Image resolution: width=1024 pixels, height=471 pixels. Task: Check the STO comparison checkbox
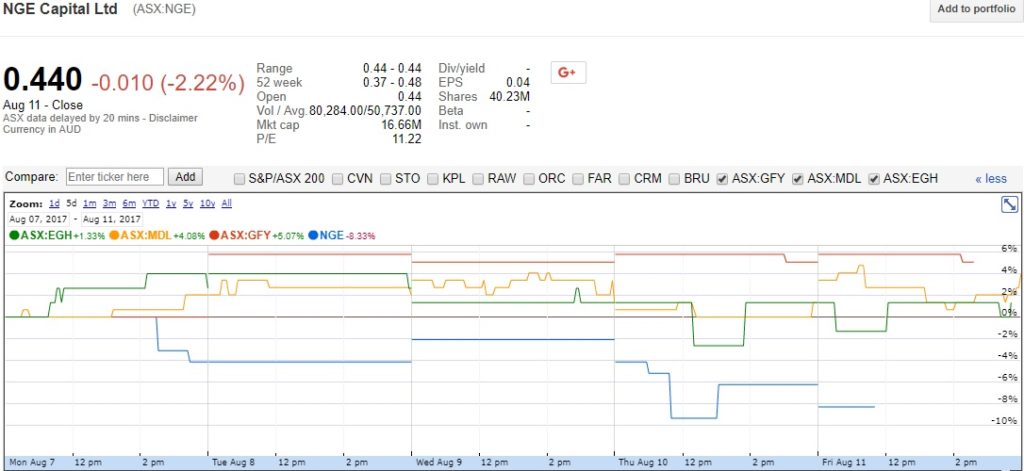click(386, 179)
